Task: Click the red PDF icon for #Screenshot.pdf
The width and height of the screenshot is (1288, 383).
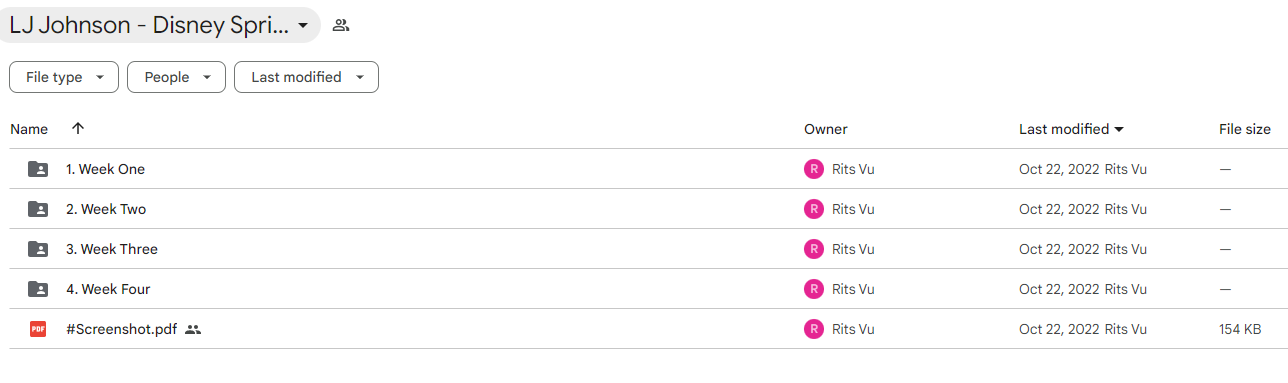Action: tap(38, 329)
